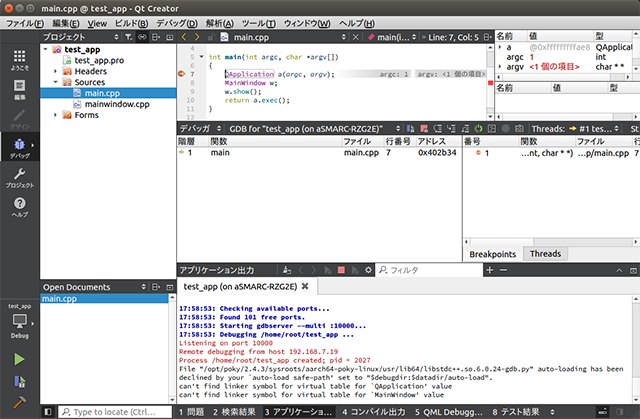This screenshot has height=419, width=640.
Task: Stop the debugger with red stop icon
Action: point(424,129)
